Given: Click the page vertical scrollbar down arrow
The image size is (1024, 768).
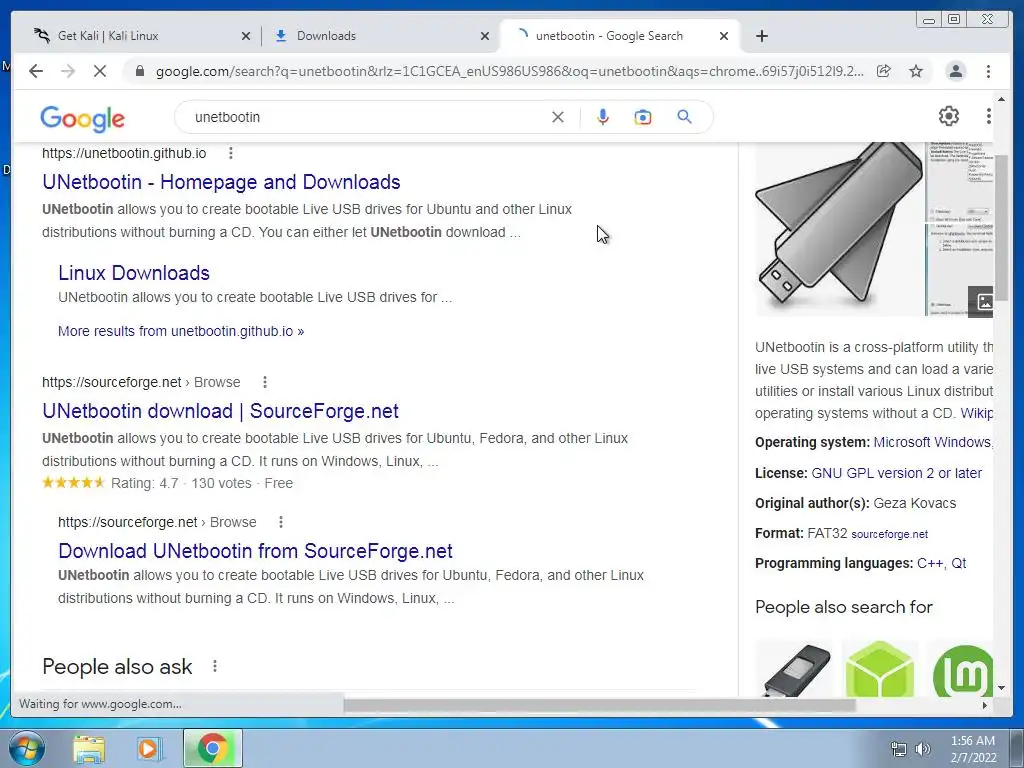Looking at the screenshot, I should coord(1001,688).
